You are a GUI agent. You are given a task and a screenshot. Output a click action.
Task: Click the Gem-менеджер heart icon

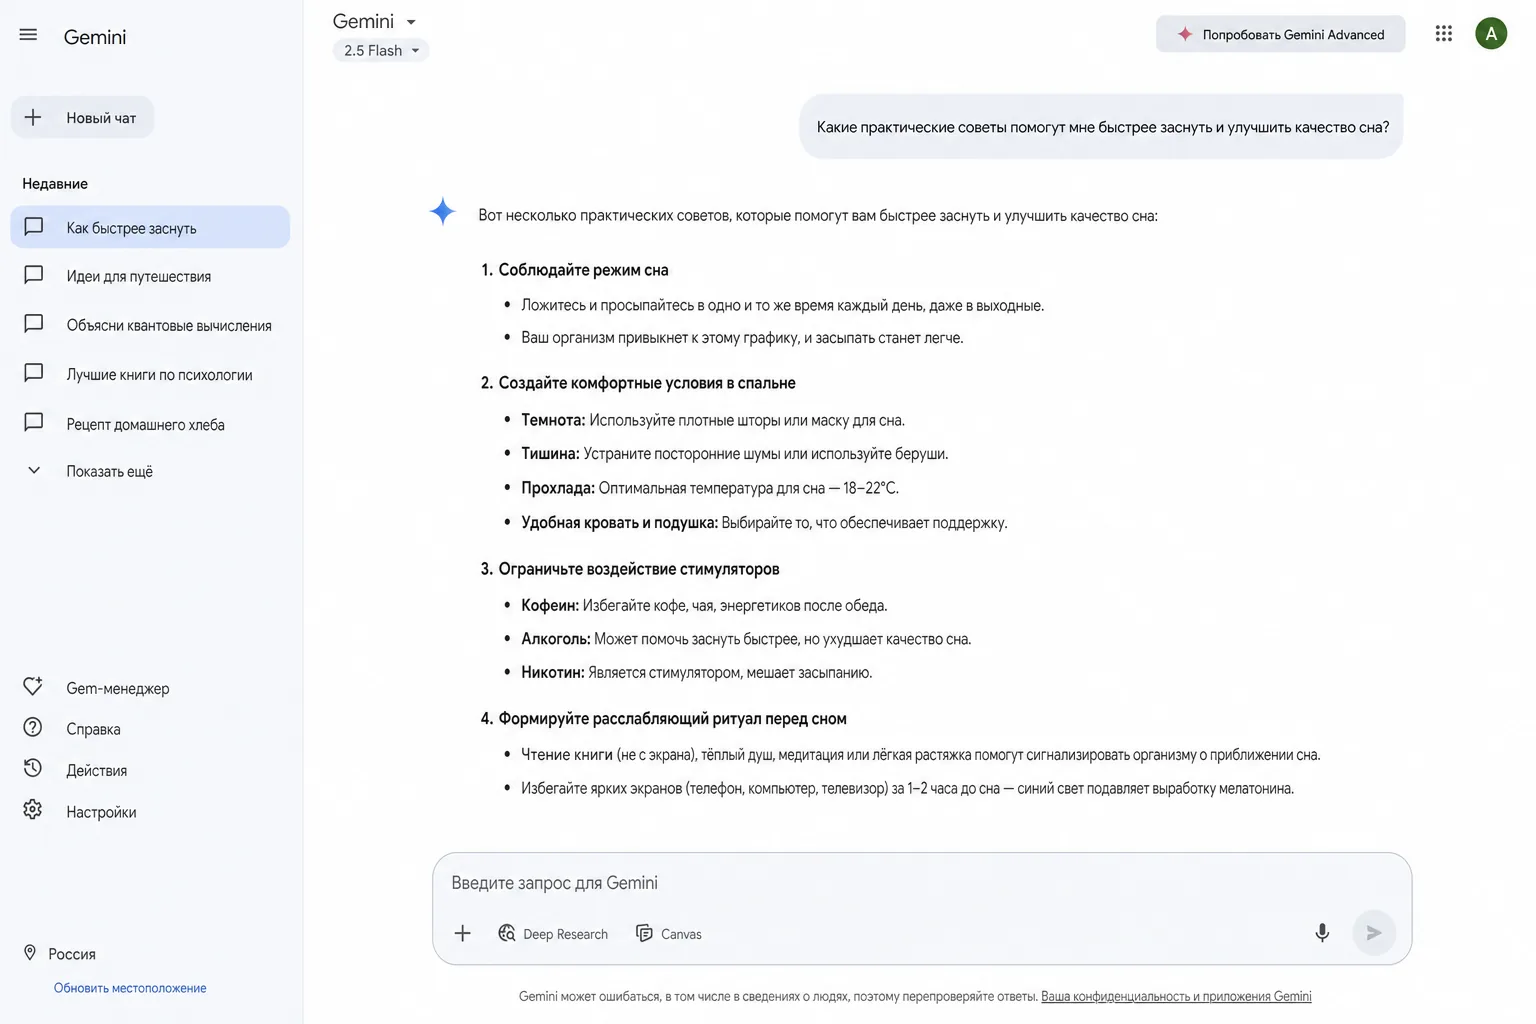click(x=33, y=686)
